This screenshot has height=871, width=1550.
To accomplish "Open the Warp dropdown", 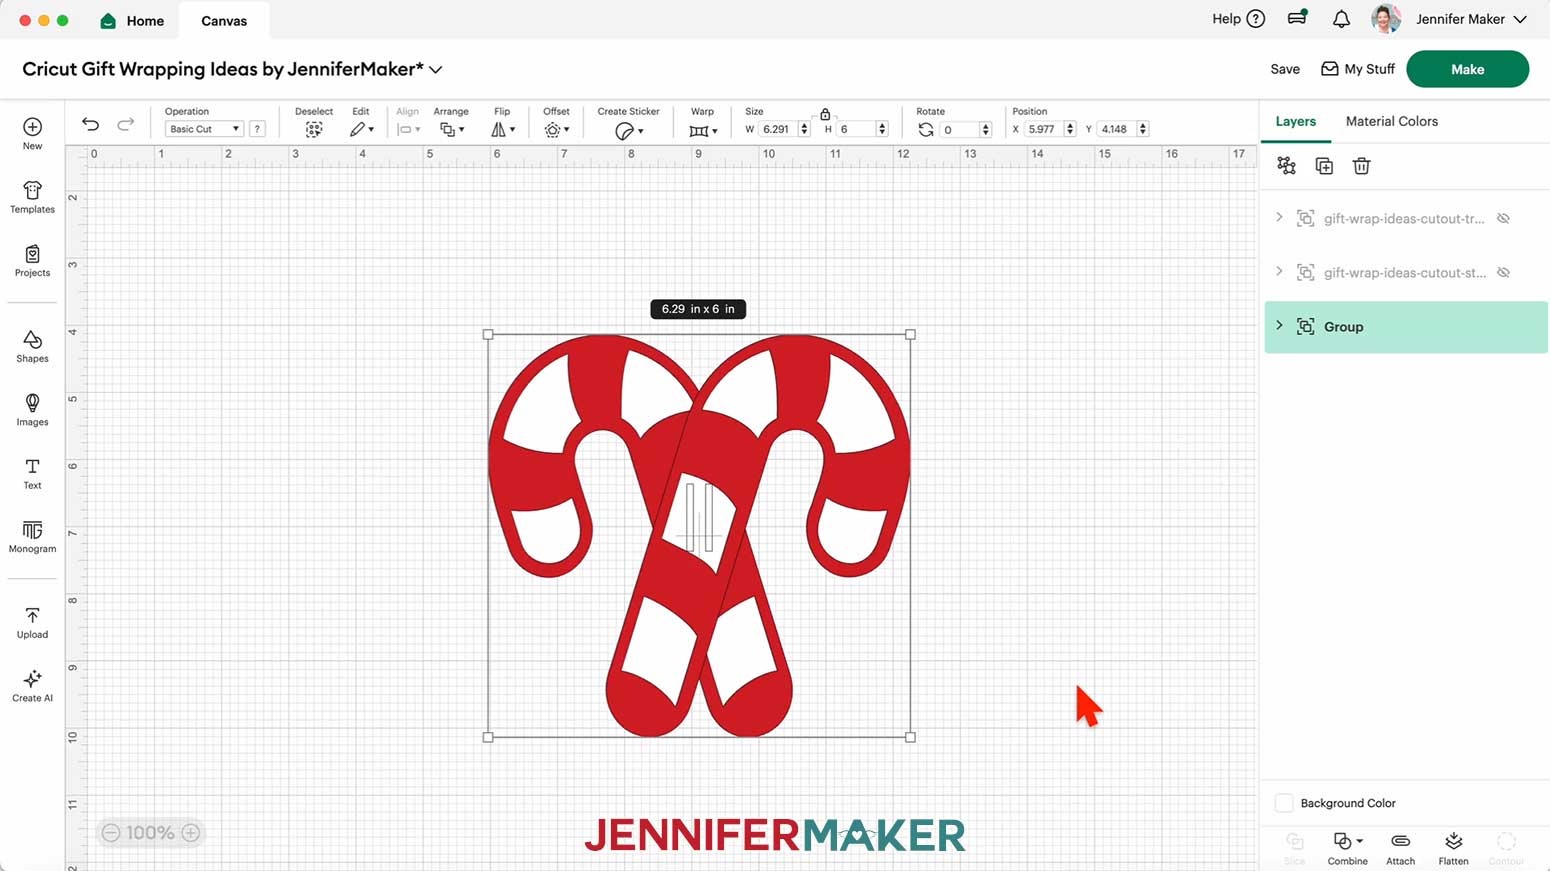I will coord(703,131).
